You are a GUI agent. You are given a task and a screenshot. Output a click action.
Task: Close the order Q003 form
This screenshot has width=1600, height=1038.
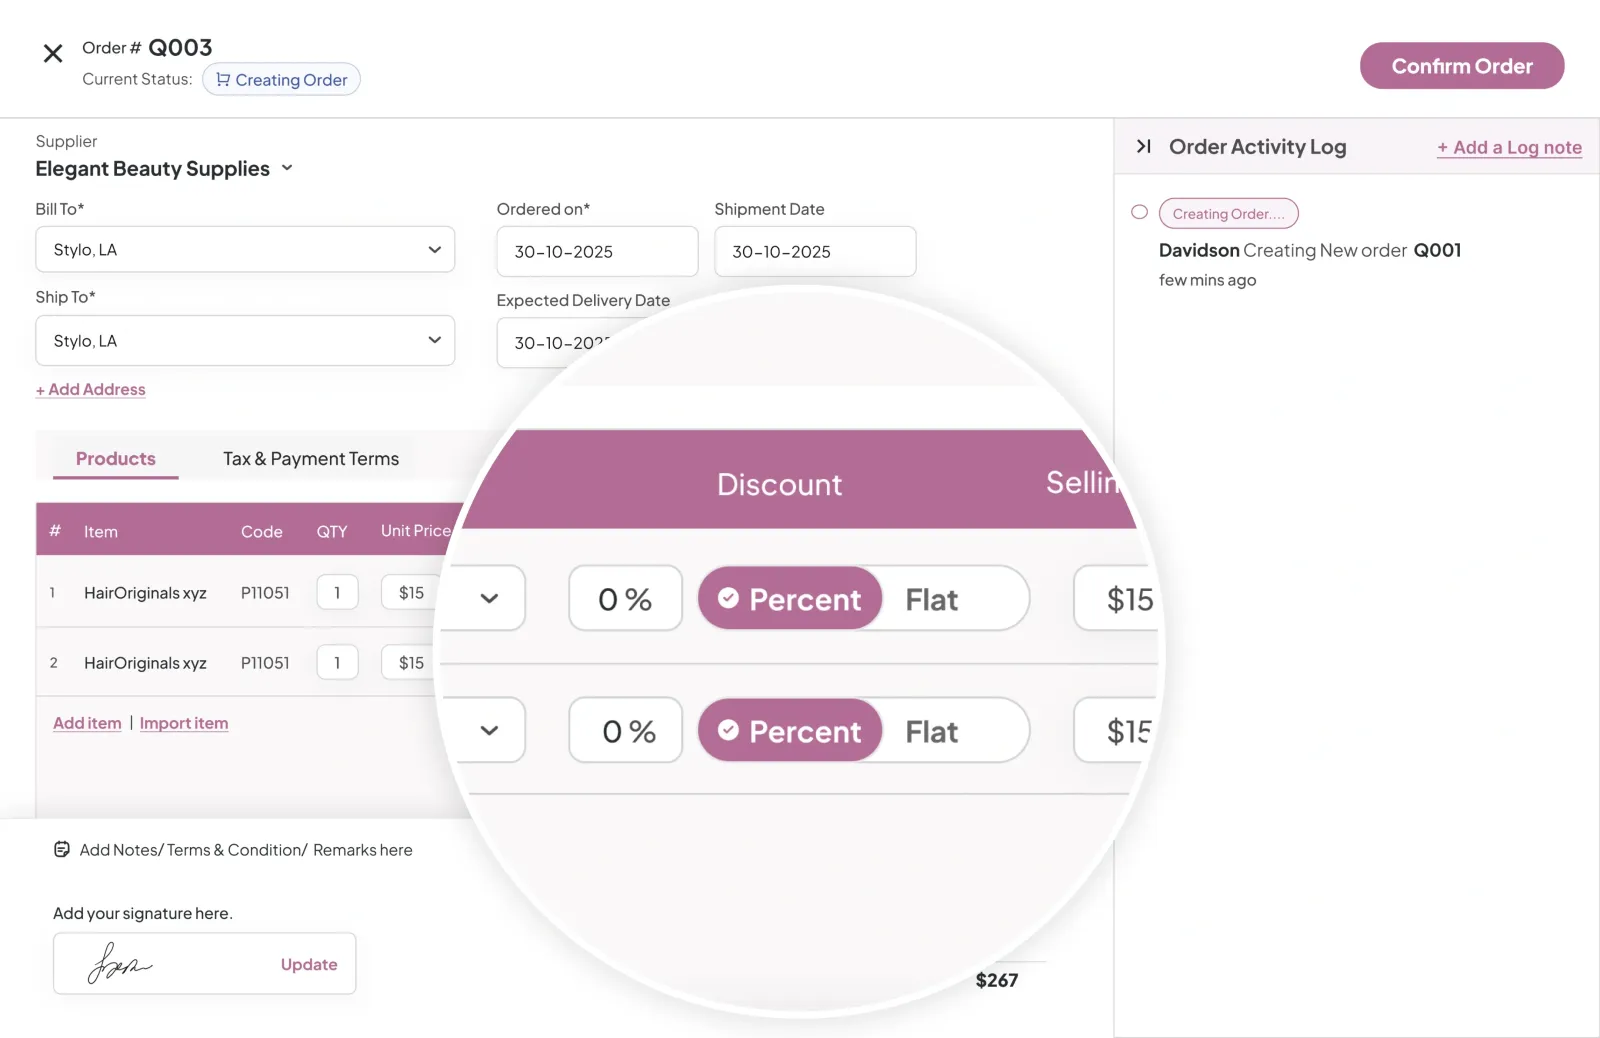[53, 53]
